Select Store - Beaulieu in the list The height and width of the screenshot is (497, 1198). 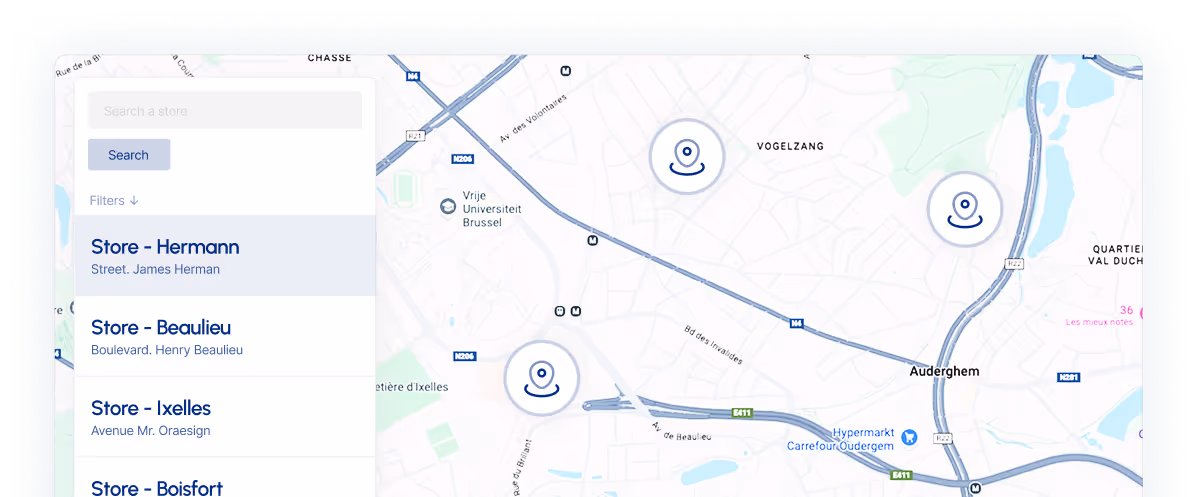pos(225,336)
